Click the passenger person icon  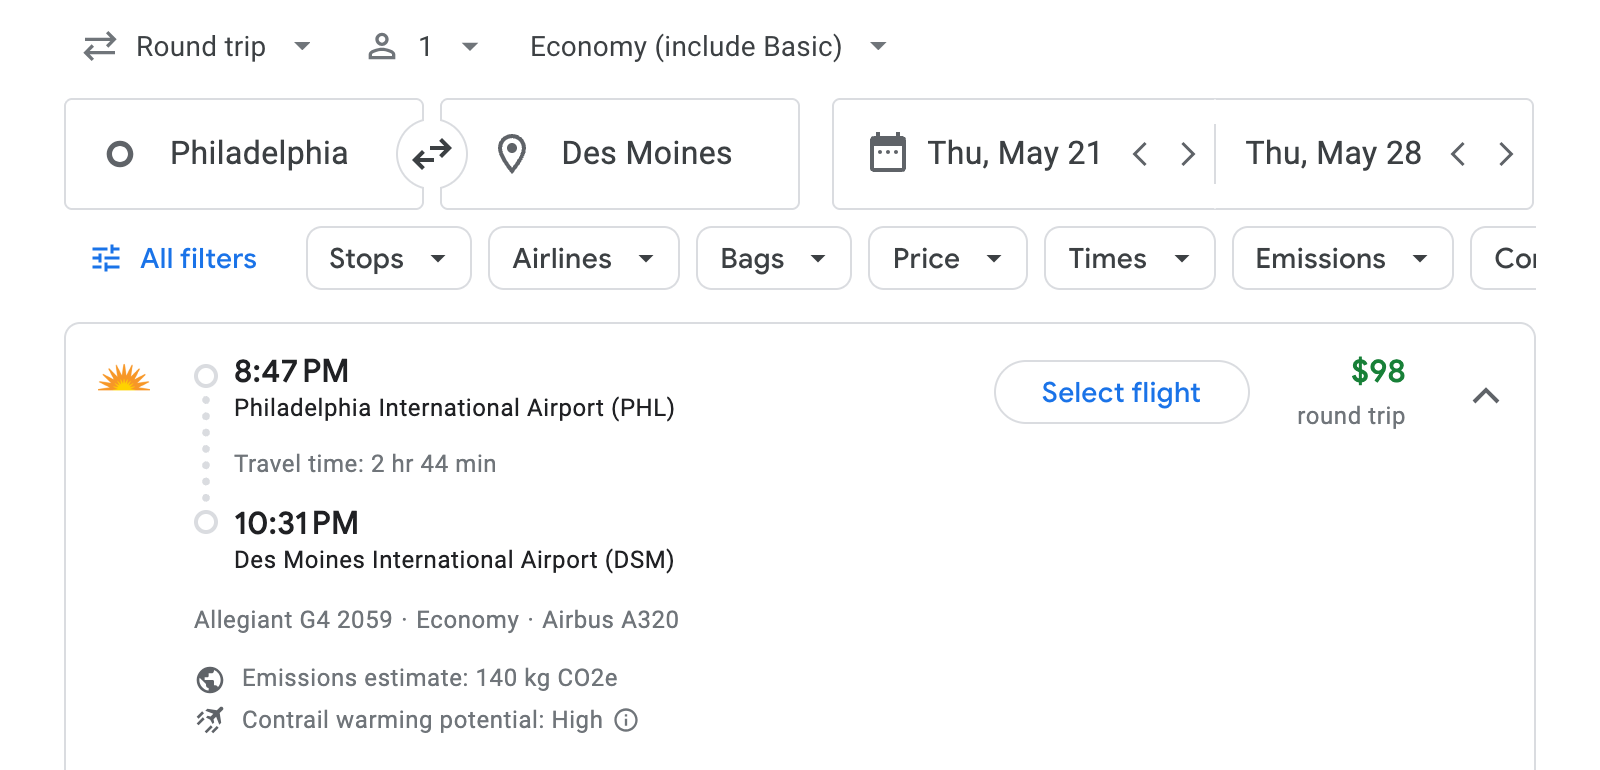coord(381,46)
